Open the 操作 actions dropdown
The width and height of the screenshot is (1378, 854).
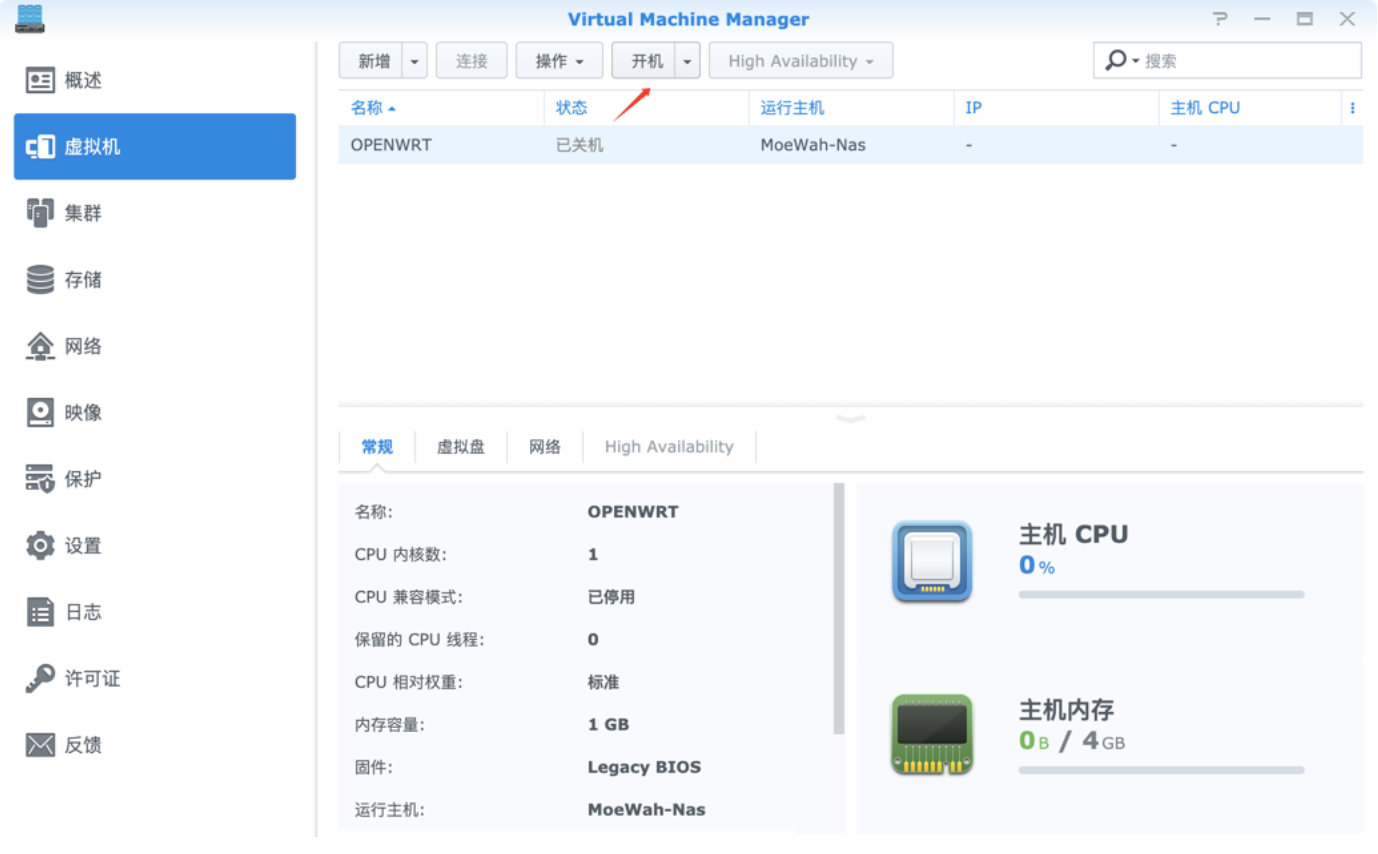tap(559, 61)
